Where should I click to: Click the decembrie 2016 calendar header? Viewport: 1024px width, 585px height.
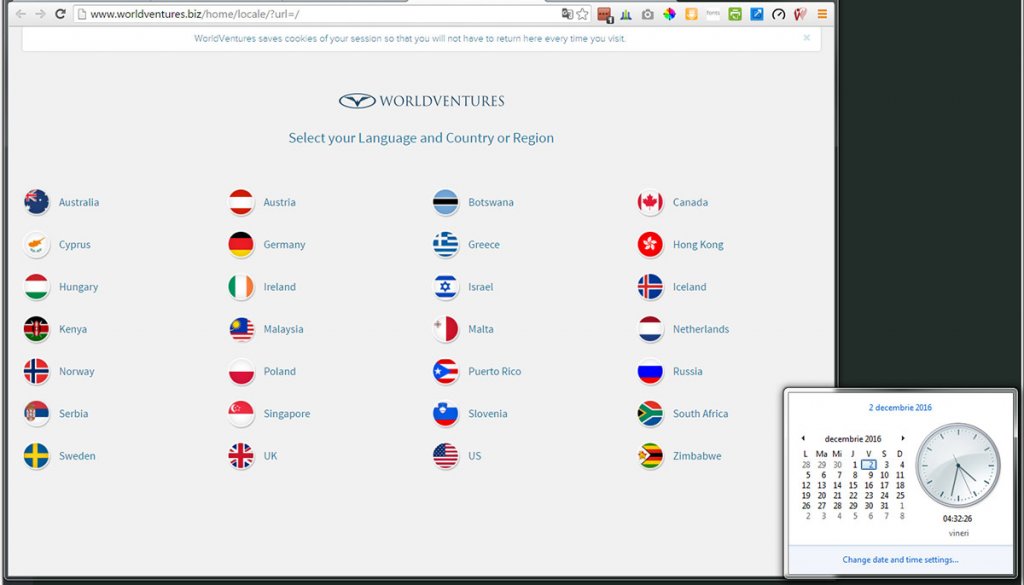coord(853,439)
